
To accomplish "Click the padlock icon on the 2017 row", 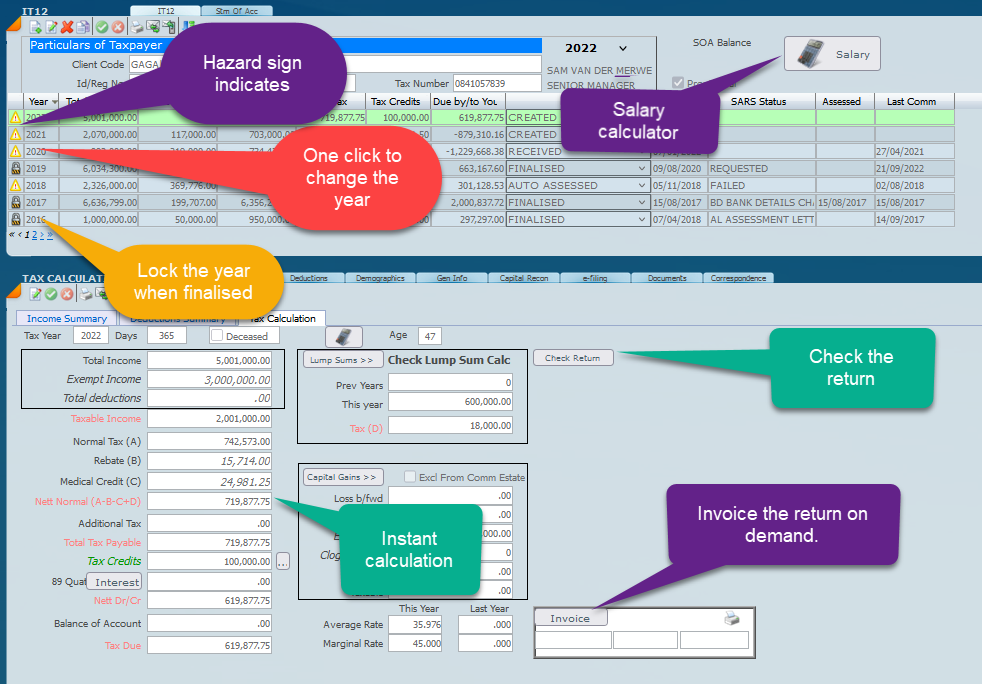I will (15, 202).
